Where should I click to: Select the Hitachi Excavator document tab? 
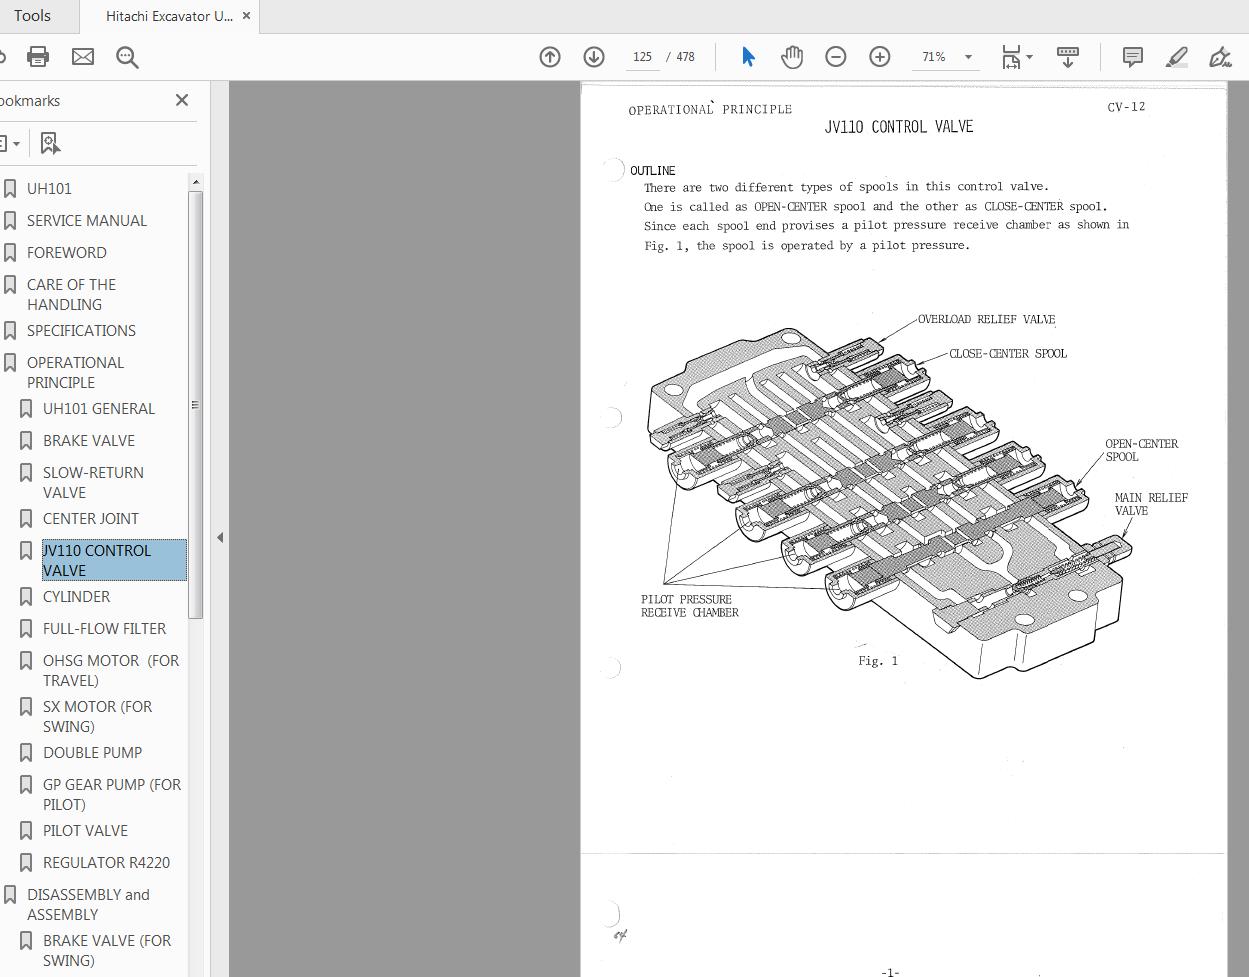click(165, 16)
